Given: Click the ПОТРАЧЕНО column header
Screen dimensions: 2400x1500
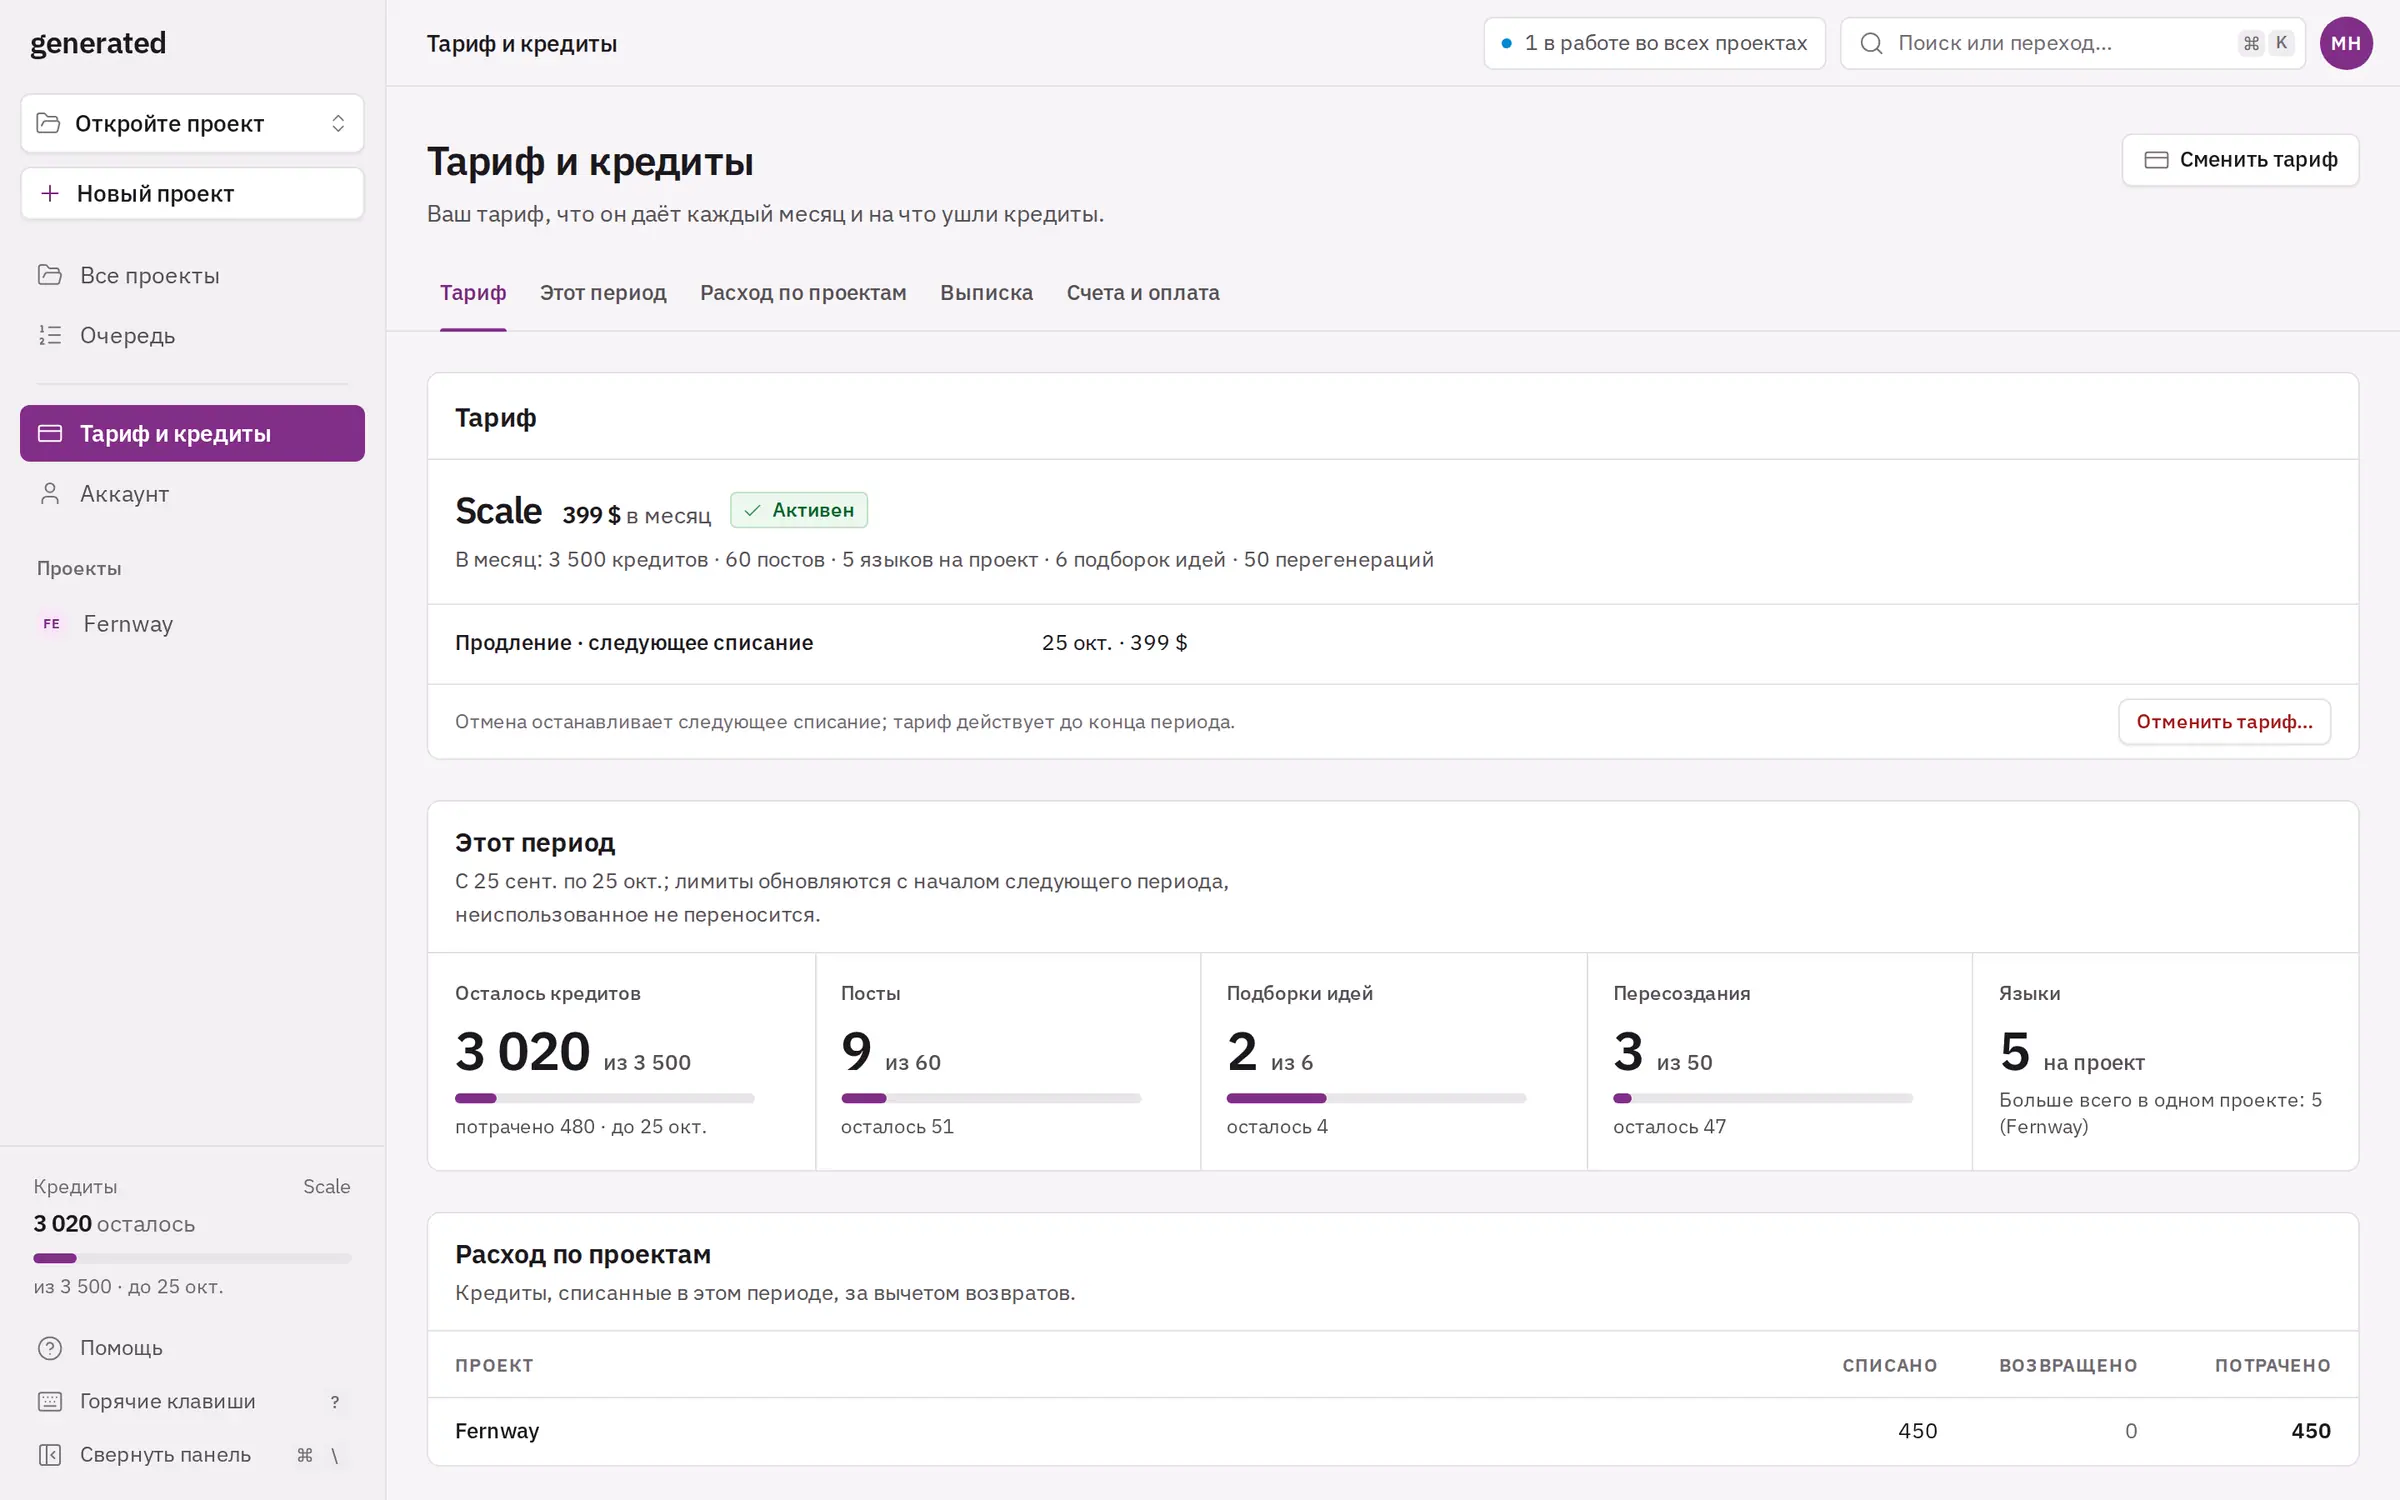Looking at the screenshot, I should 2272,1365.
